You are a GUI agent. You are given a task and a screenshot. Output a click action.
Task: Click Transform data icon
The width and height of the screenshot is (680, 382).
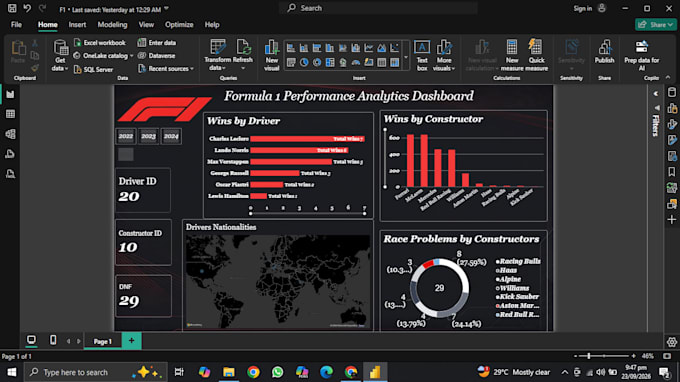(x=217, y=47)
